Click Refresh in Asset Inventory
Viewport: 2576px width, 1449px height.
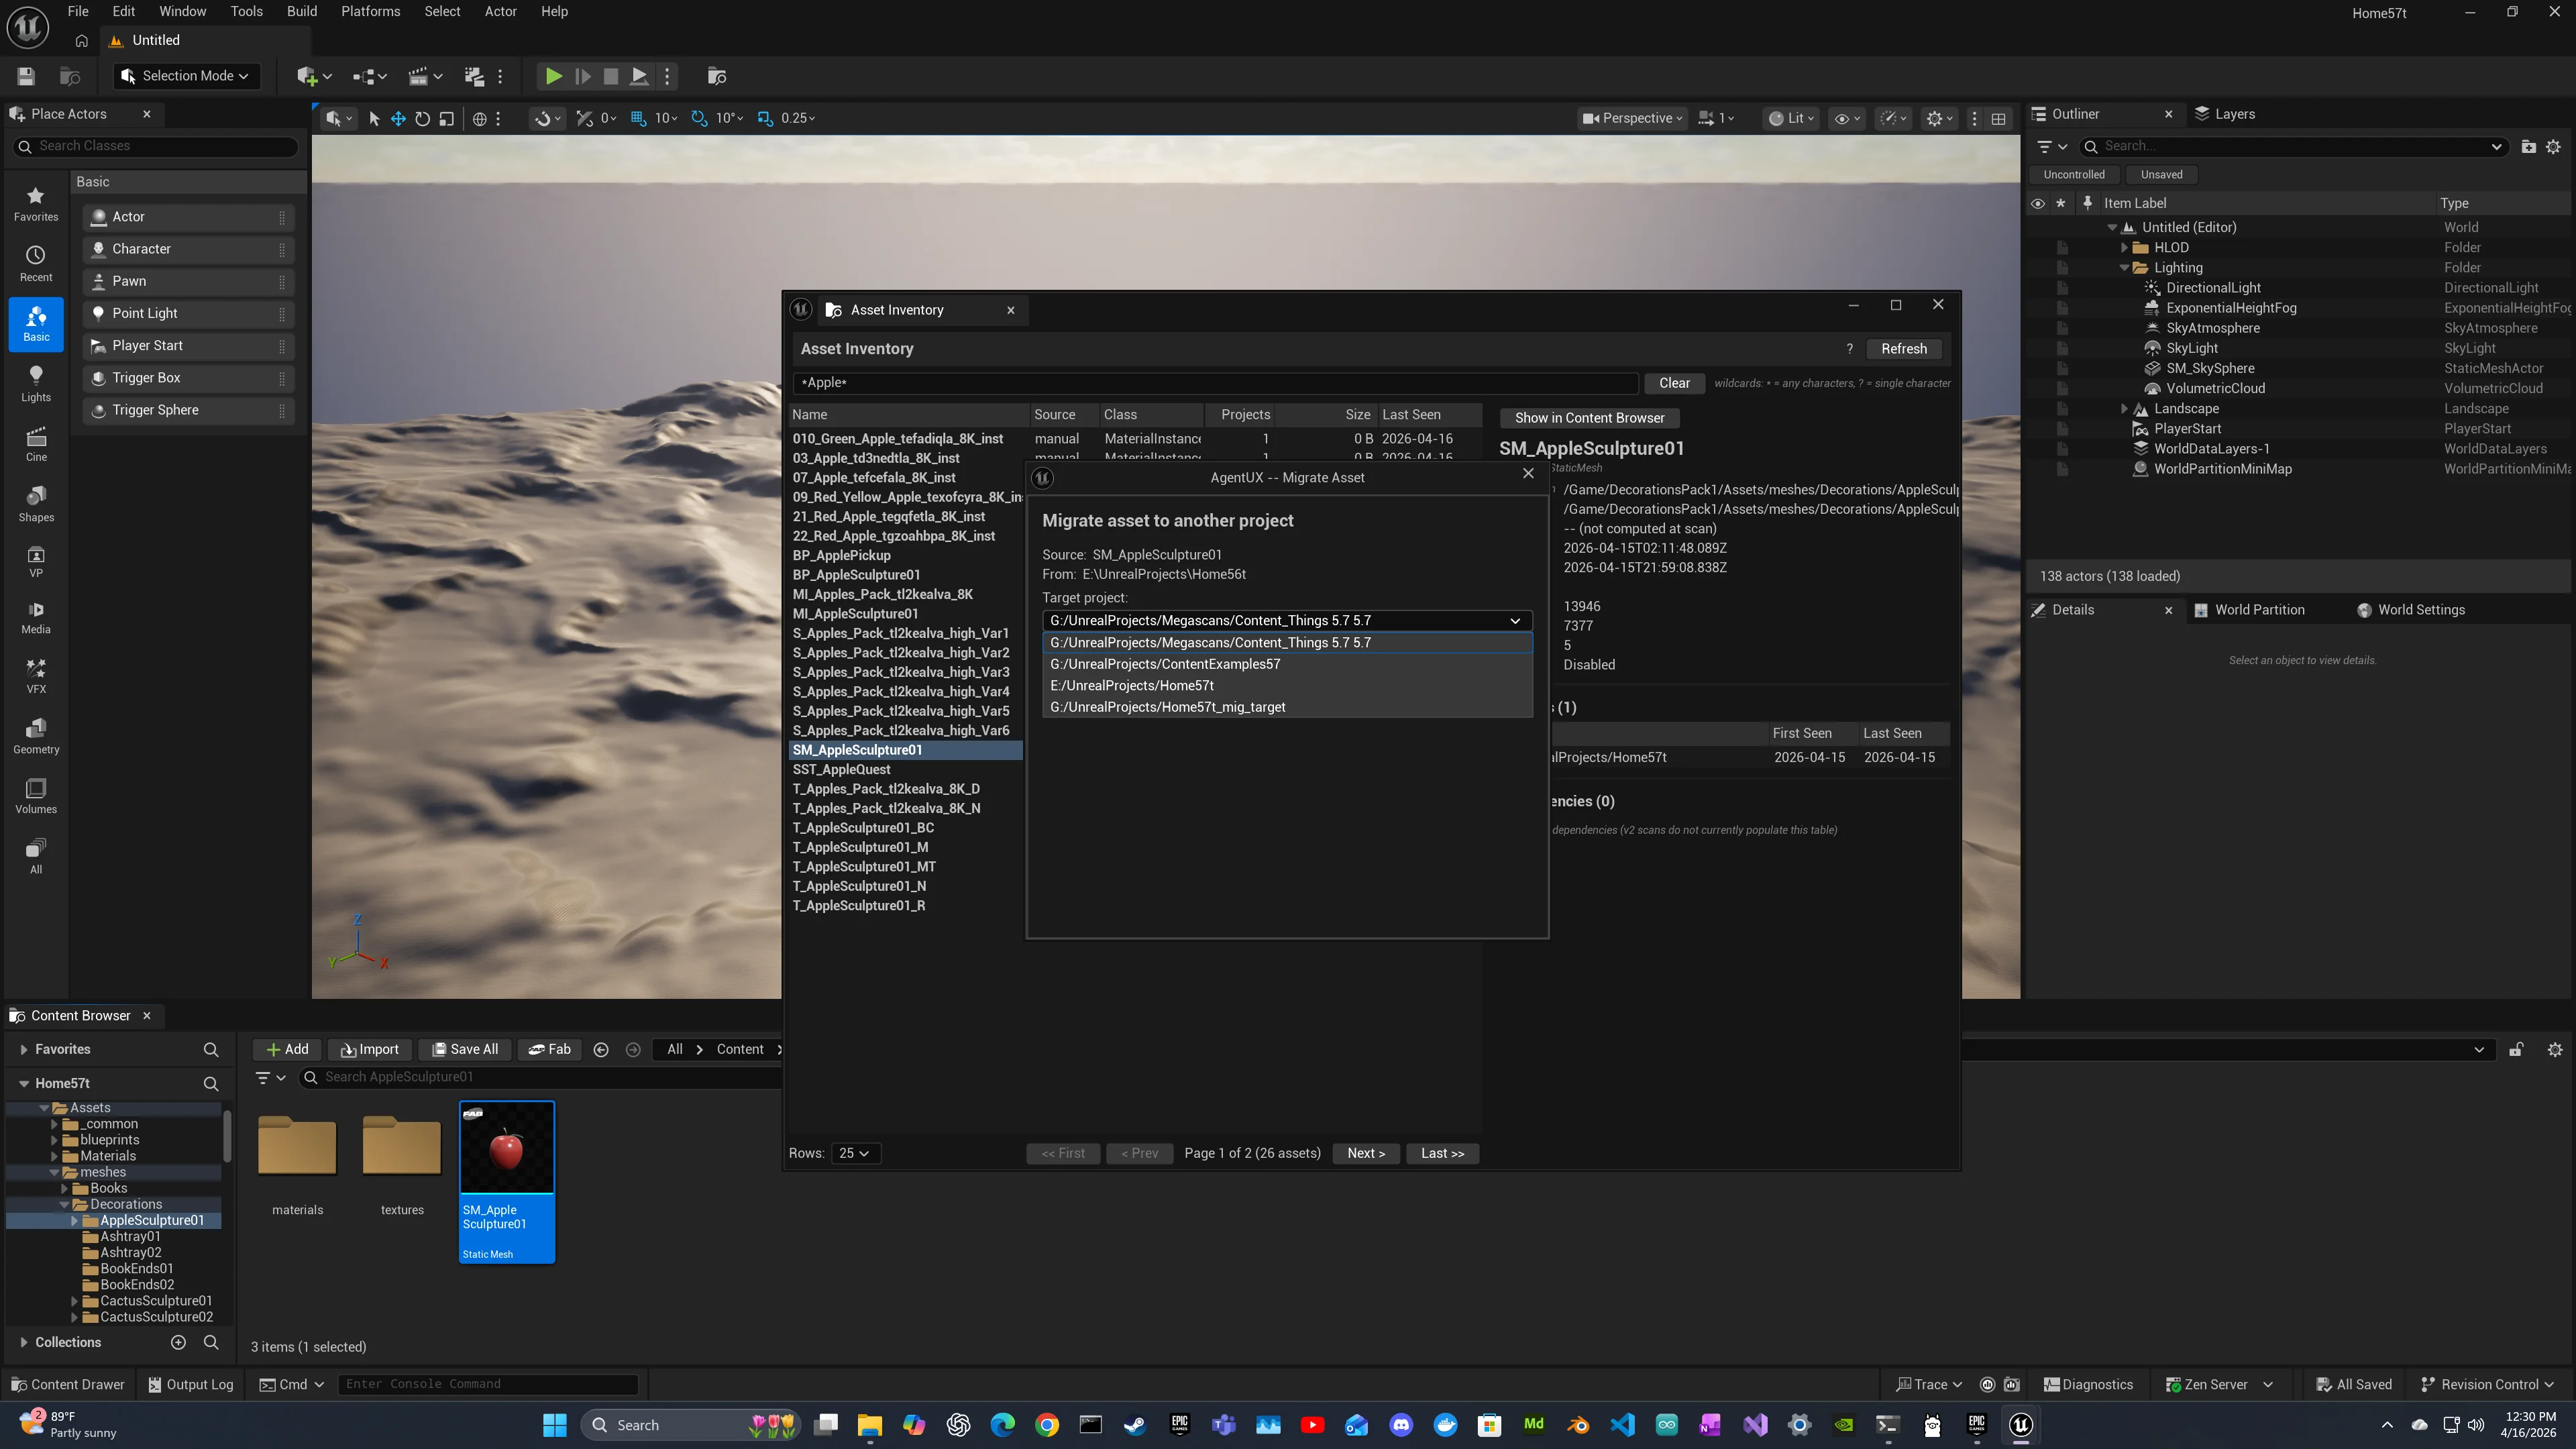pos(1903,349)
